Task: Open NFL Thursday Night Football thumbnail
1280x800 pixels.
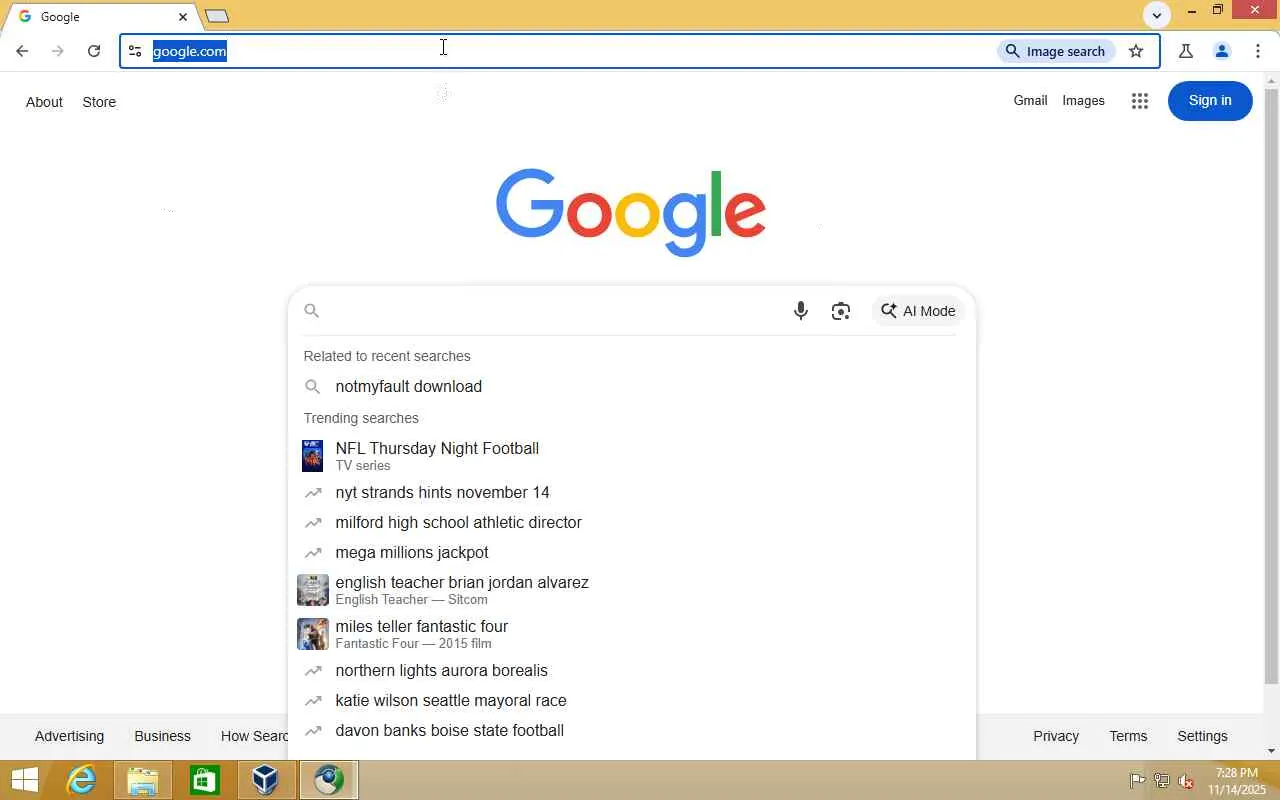Action: pos(313,456)
